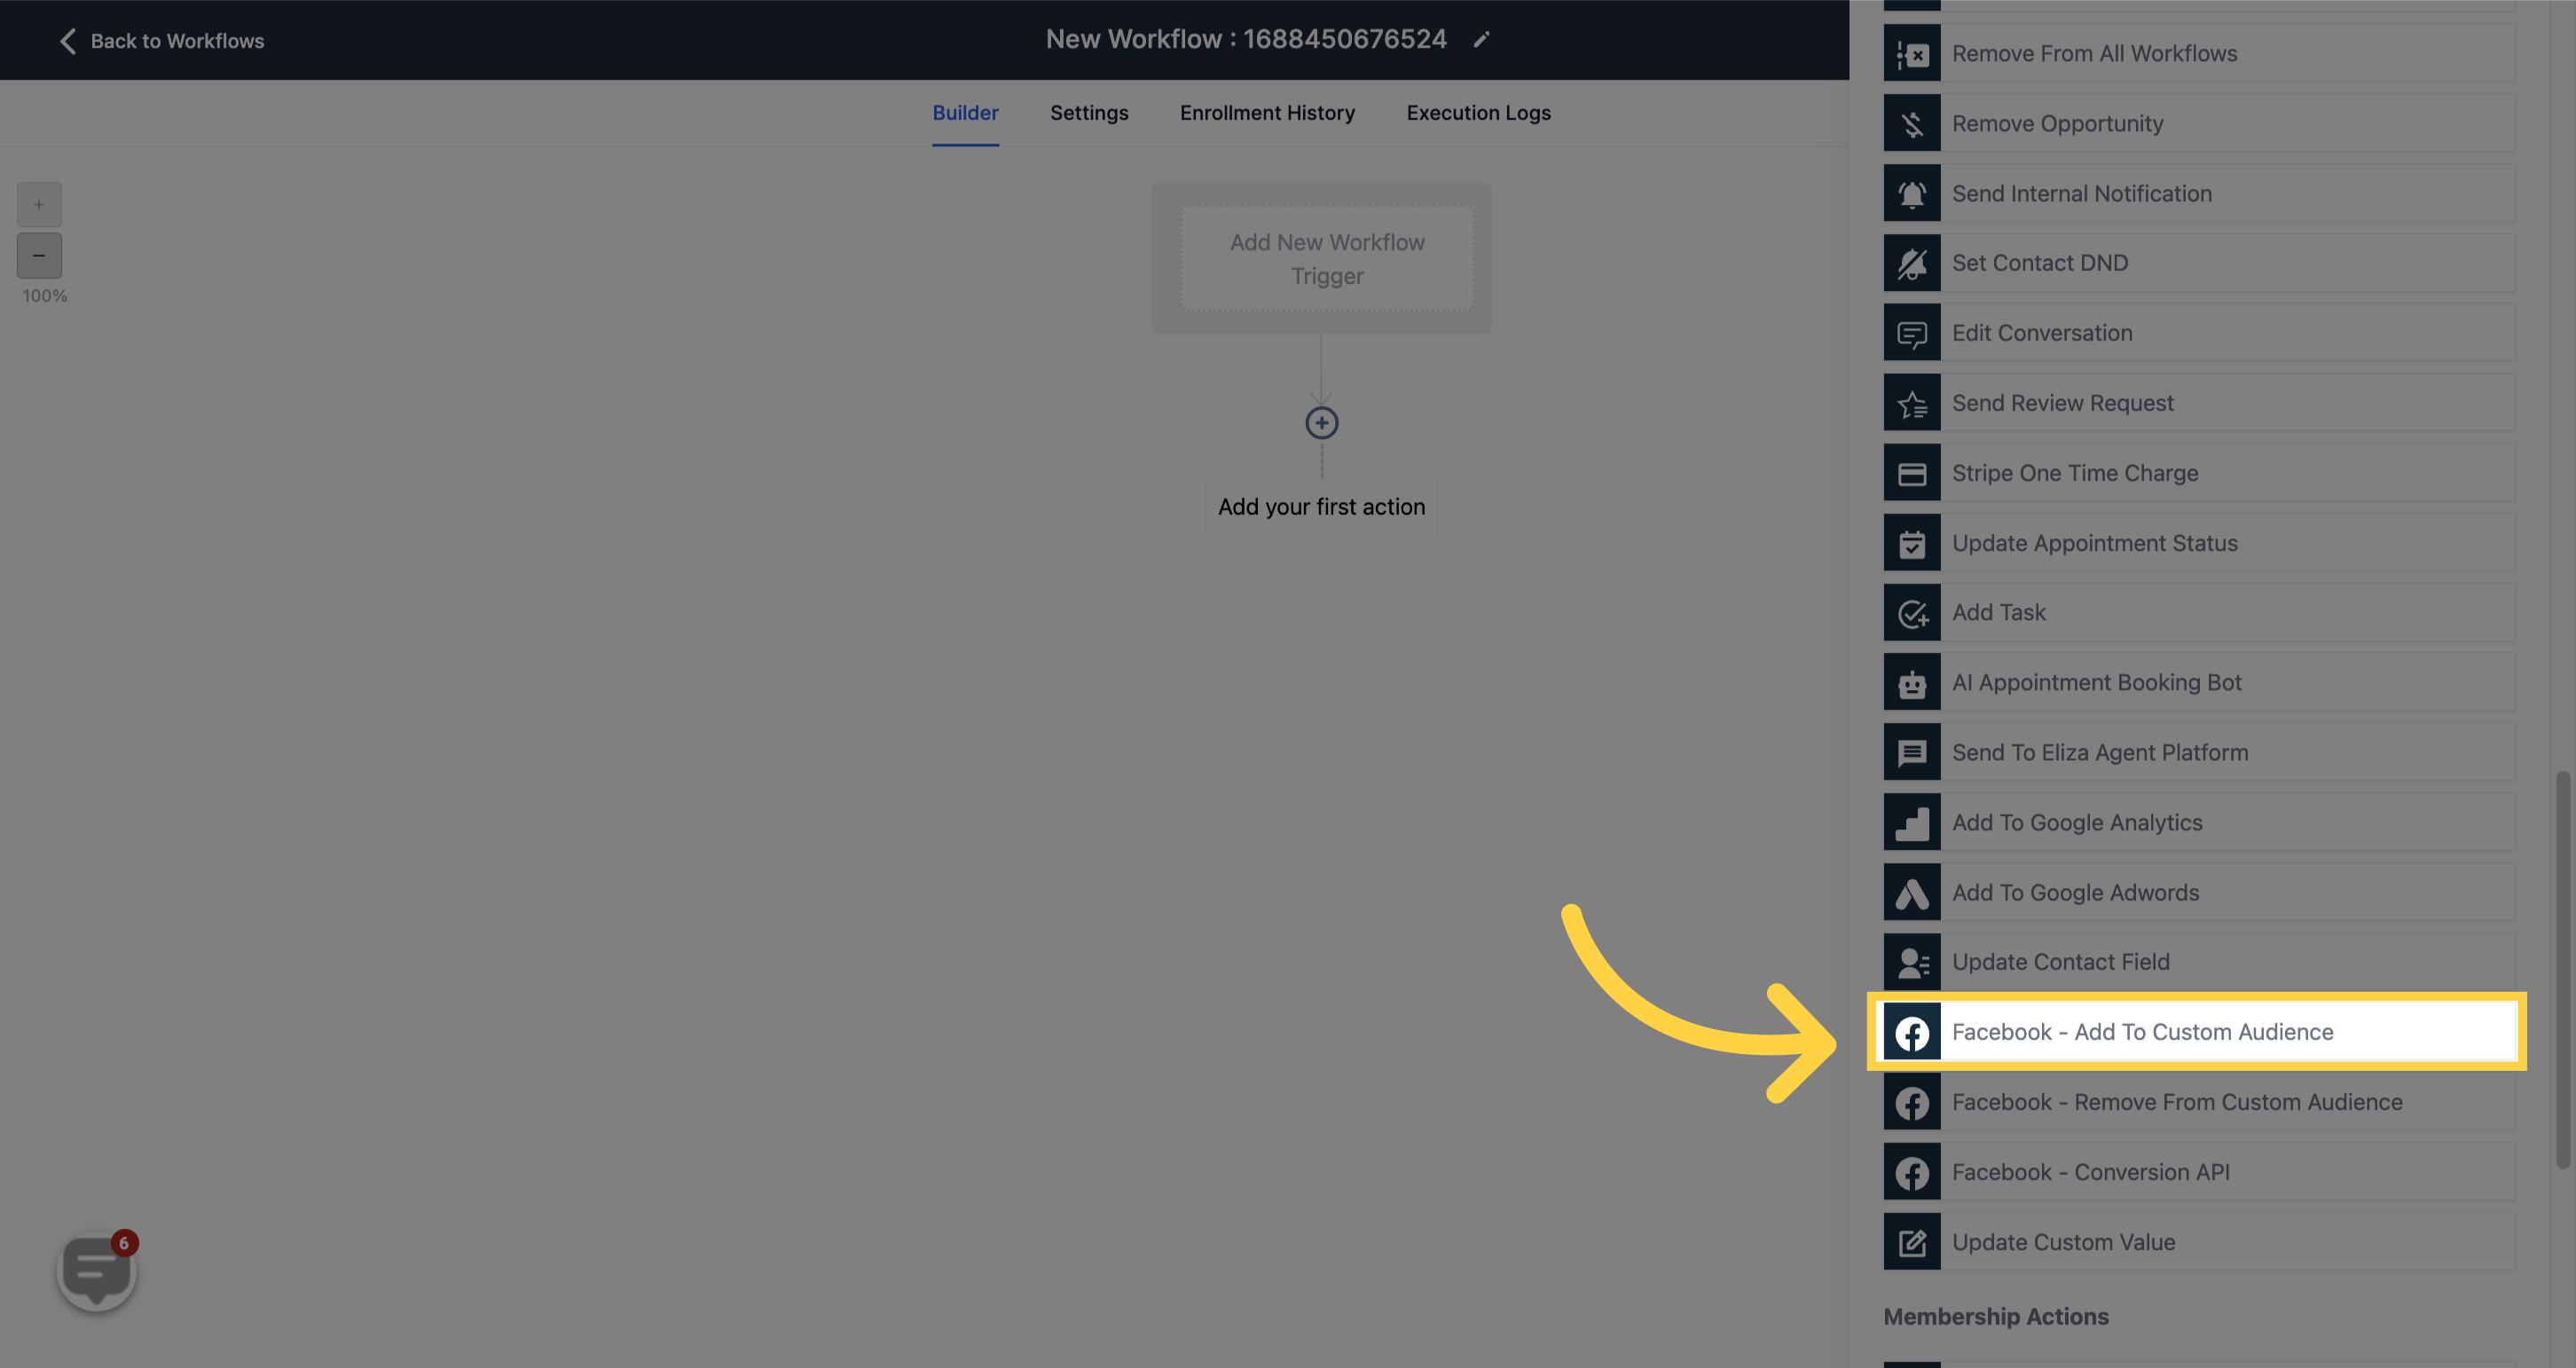This screenshot has height=1368, width=2576.
Task: Switch to the Settings tab
Action: [1088, 113]
